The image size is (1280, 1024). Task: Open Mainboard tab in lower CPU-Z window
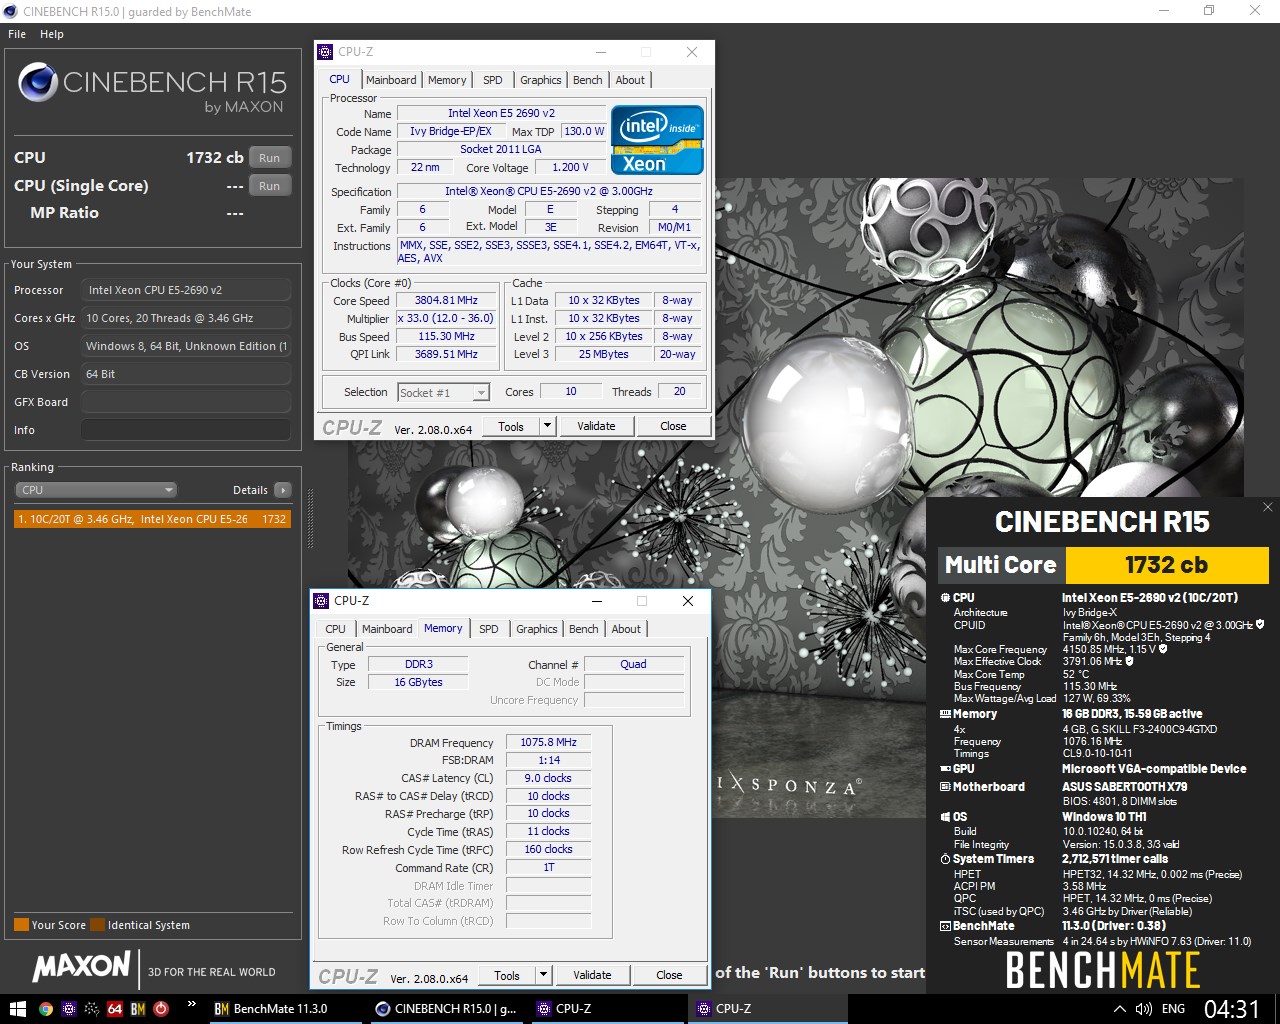[387, 629]
